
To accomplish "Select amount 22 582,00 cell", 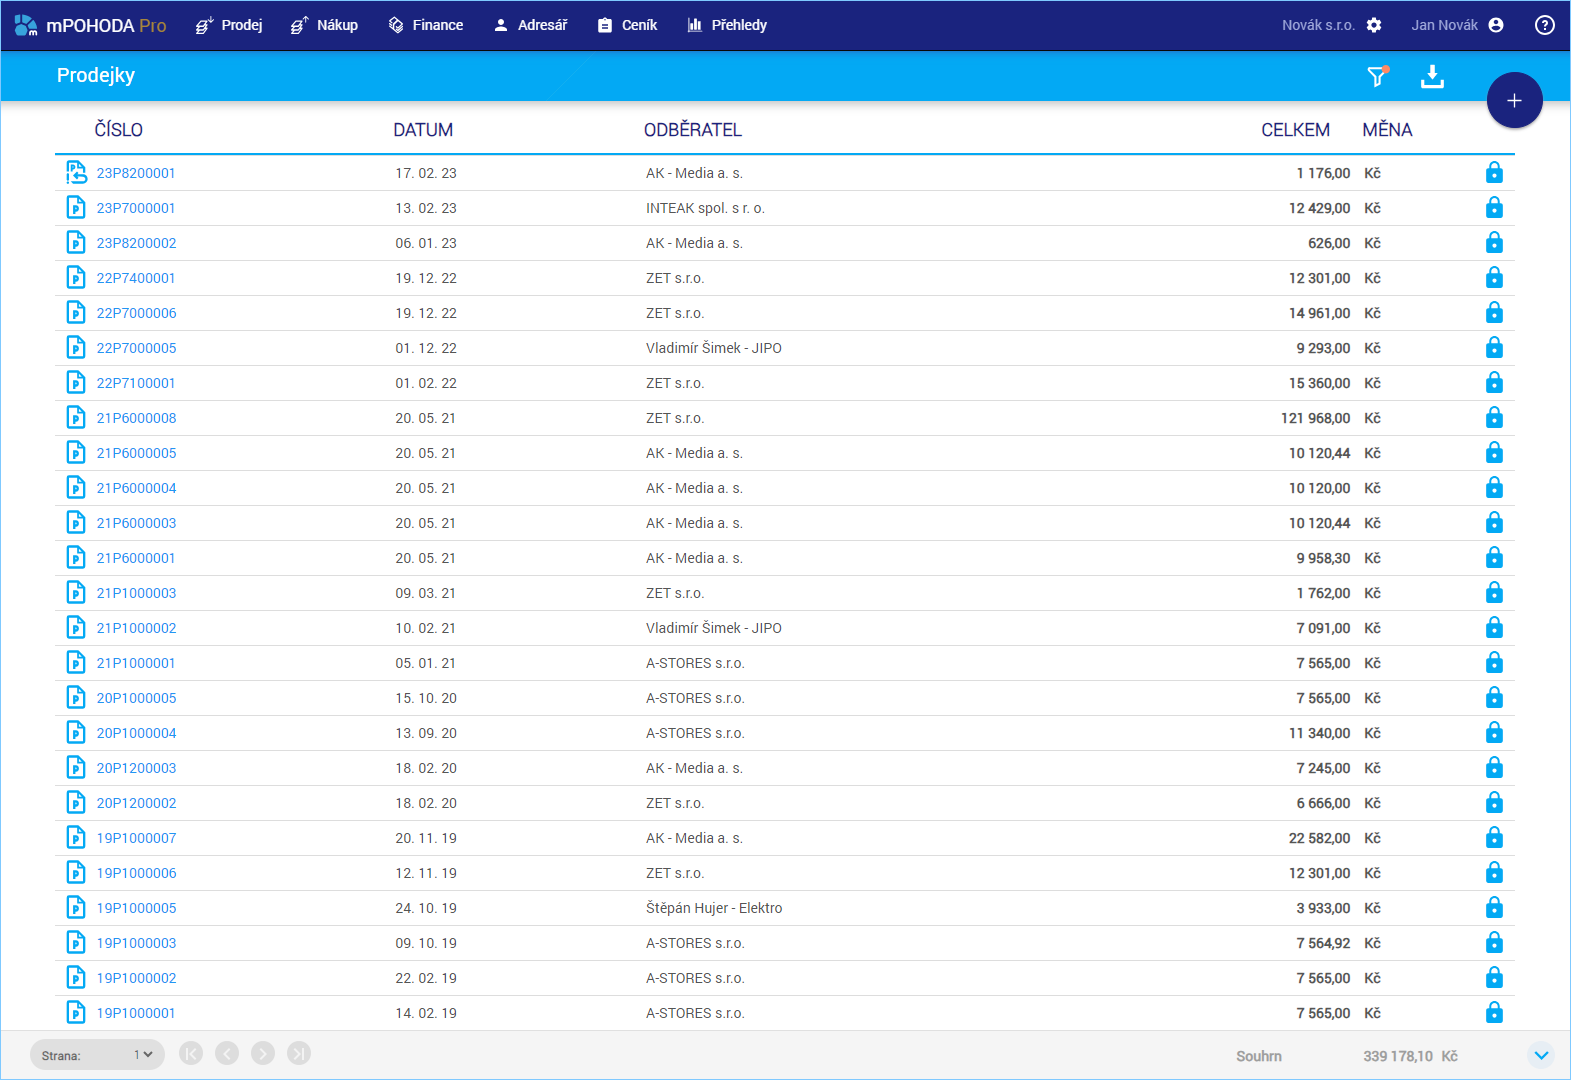I will pyautogui.click(x=1319, y=838).
